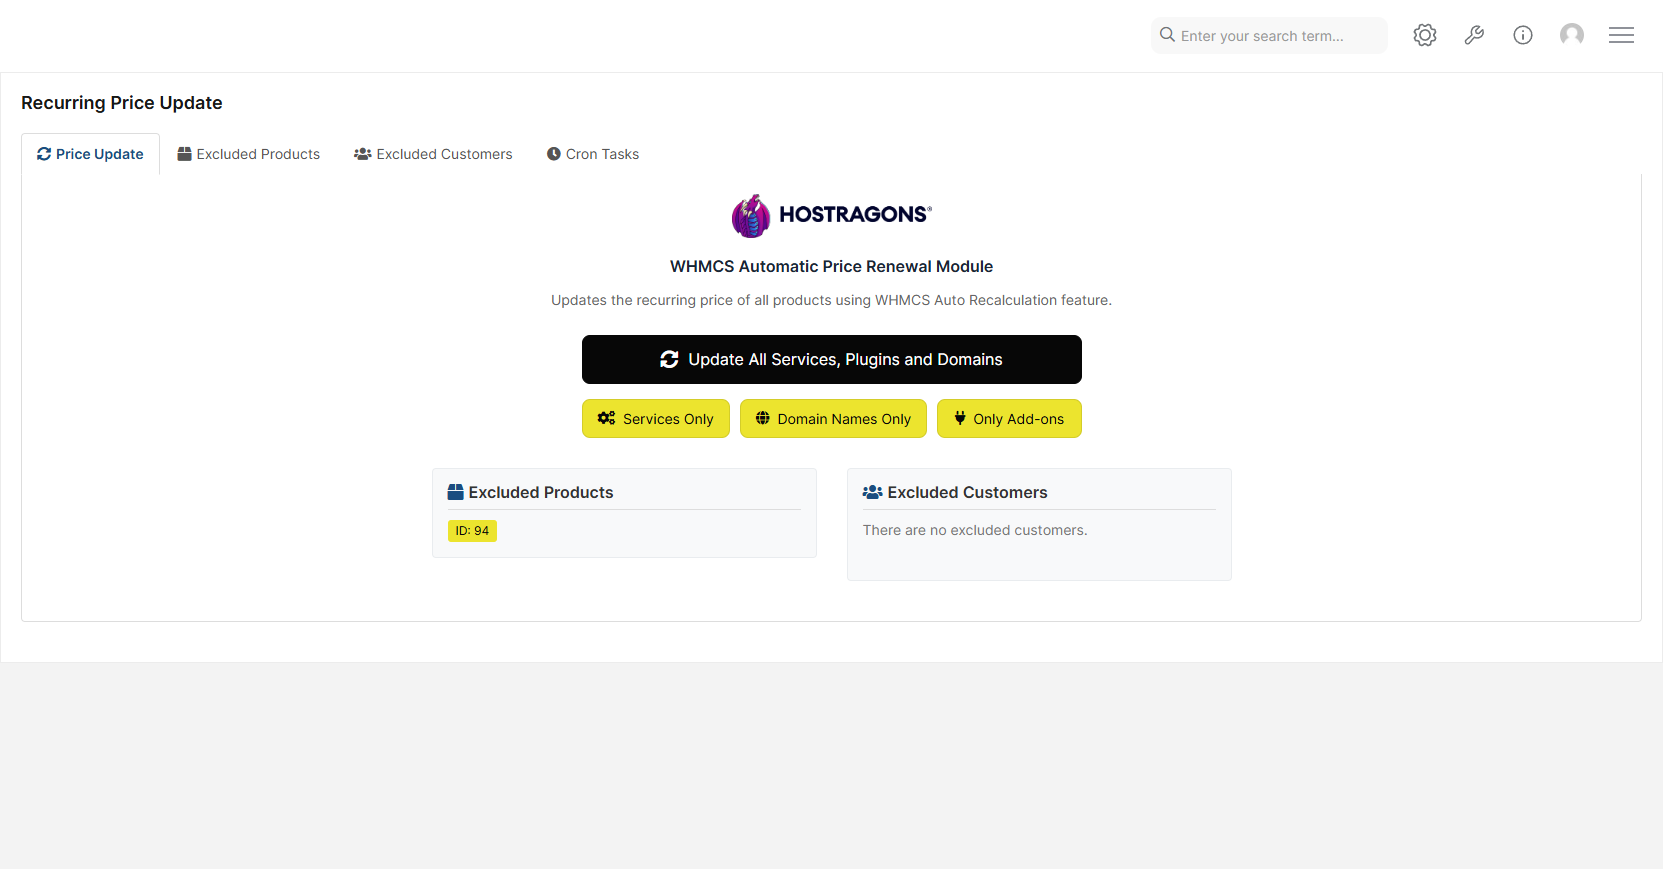1663x869 pixels.
Task: Open the hamburger menu icon
Action: point(1621,35)
